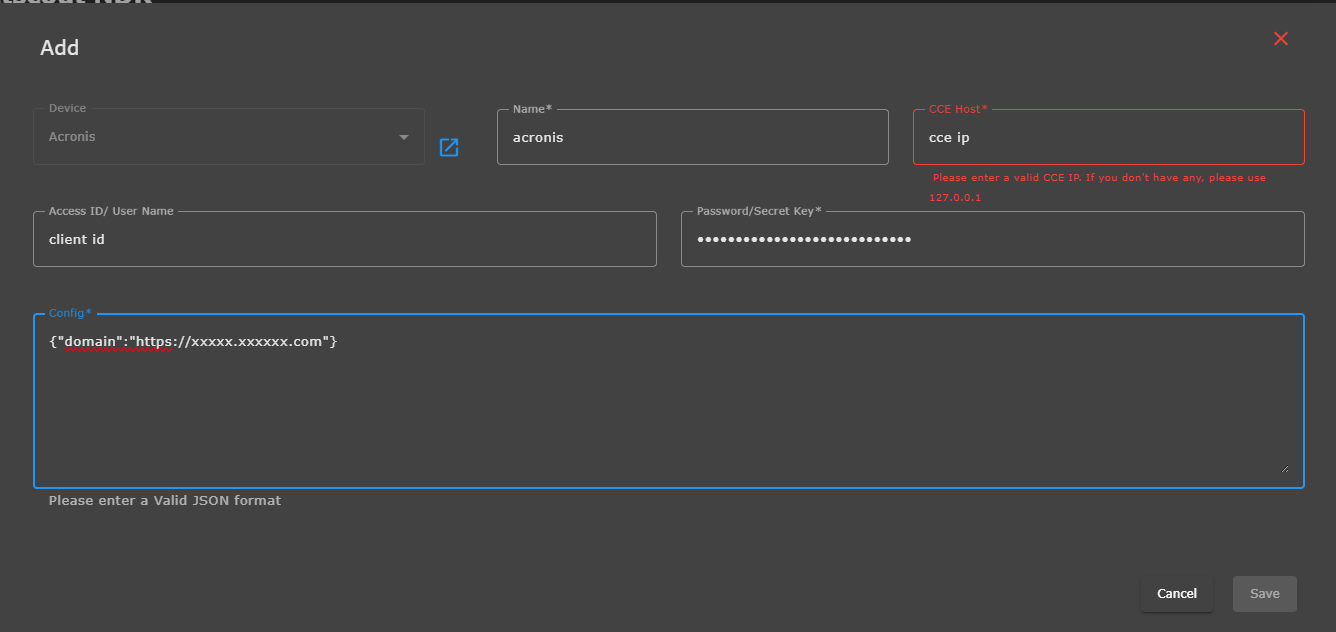This screenshot has width=1336, height=632.
Task: Click inside the Config JSON text area
Action: (668, 401)
